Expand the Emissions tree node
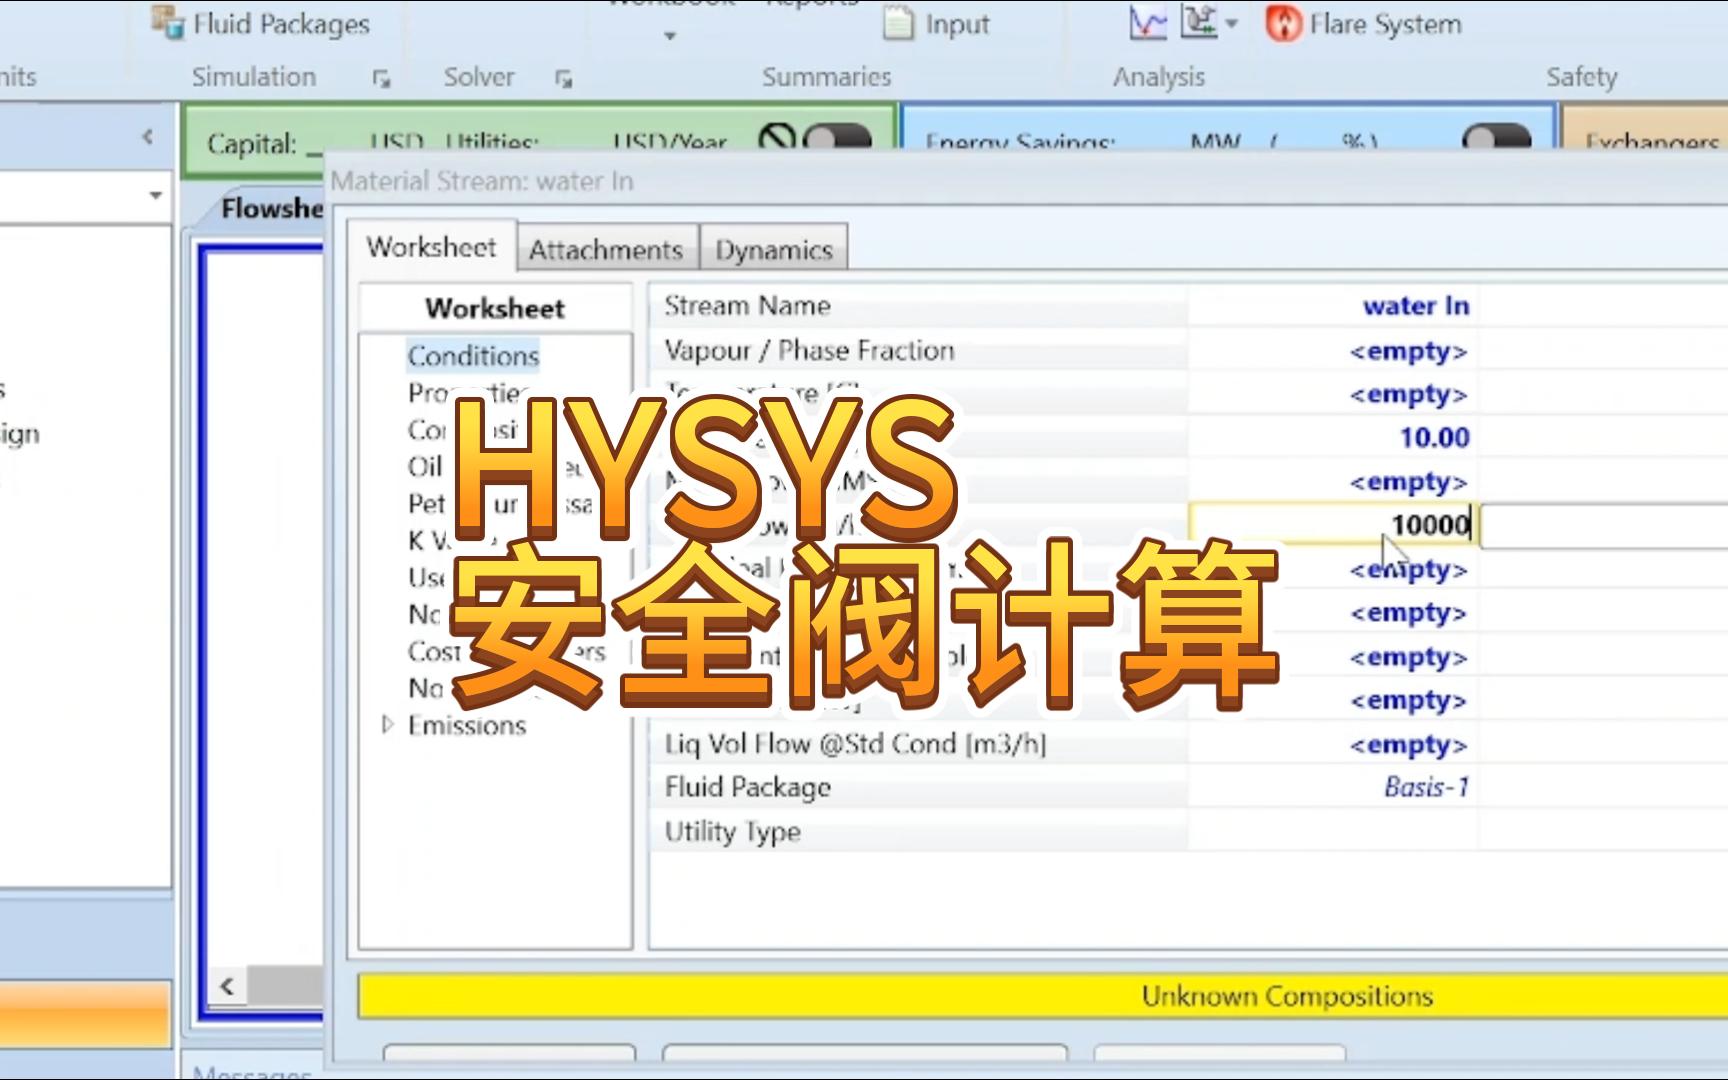Image resolution: width=1728 pixels, height=1080 pixels. click(388, 725)
